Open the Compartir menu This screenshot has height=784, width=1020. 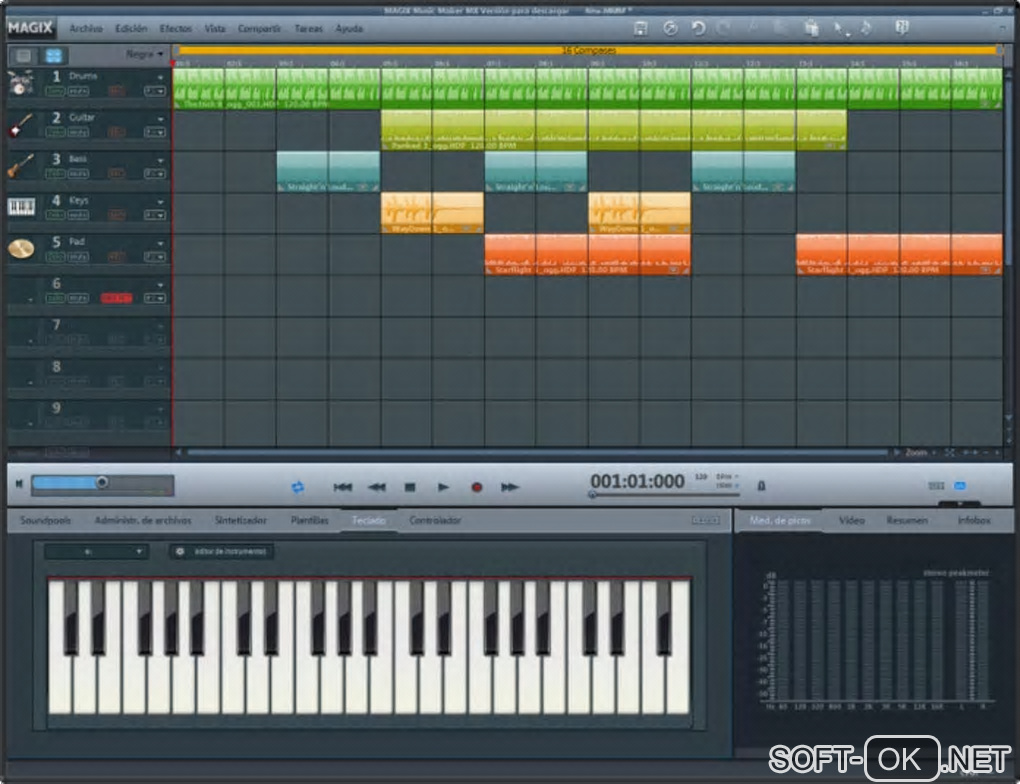(x=259, y=29)
